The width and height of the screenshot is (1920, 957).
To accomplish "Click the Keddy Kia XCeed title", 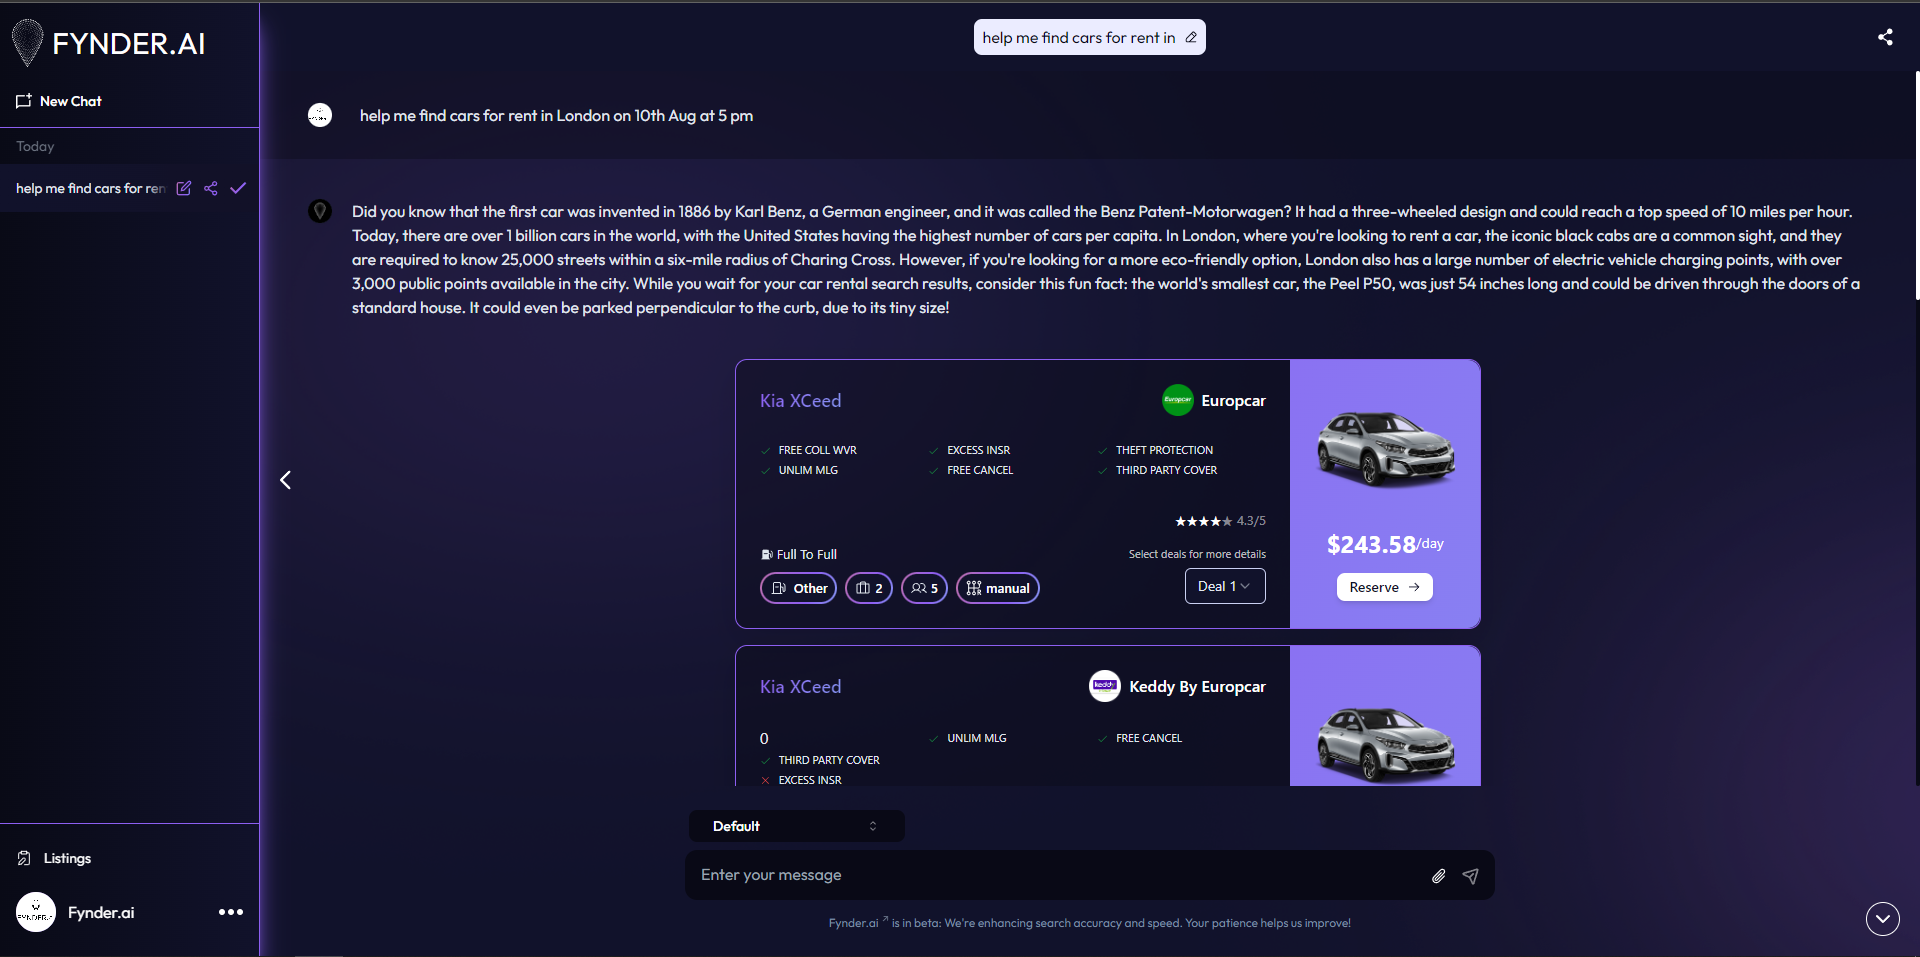I will tap(800, 687).
